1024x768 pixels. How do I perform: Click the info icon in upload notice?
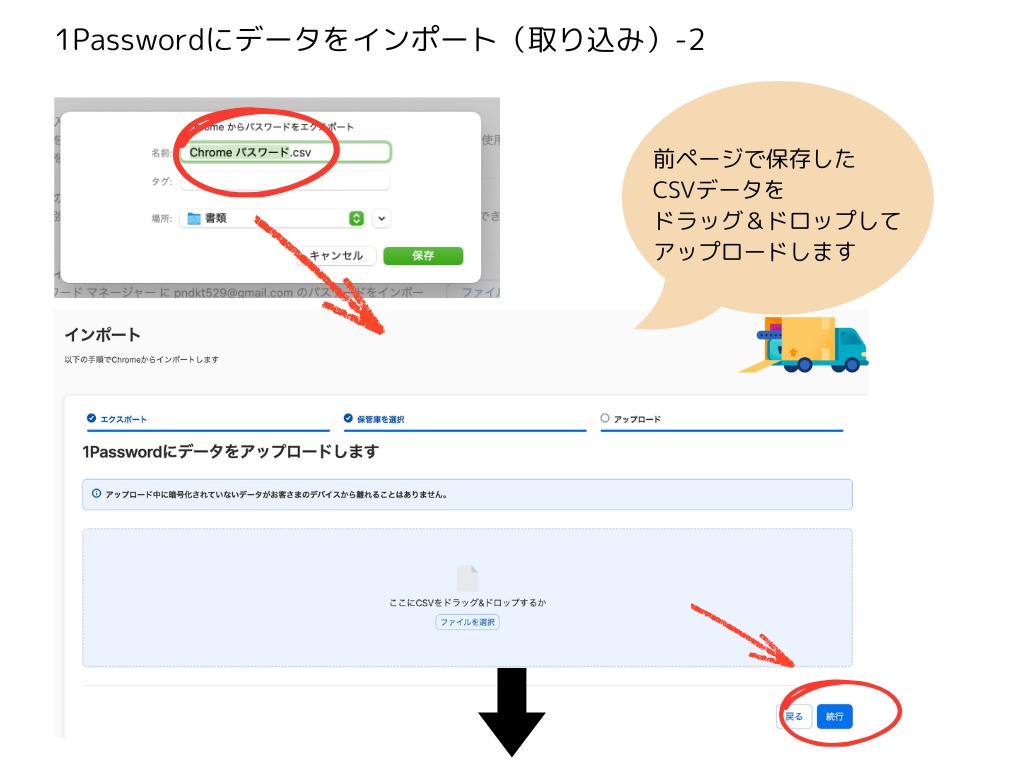click(97, 494)
